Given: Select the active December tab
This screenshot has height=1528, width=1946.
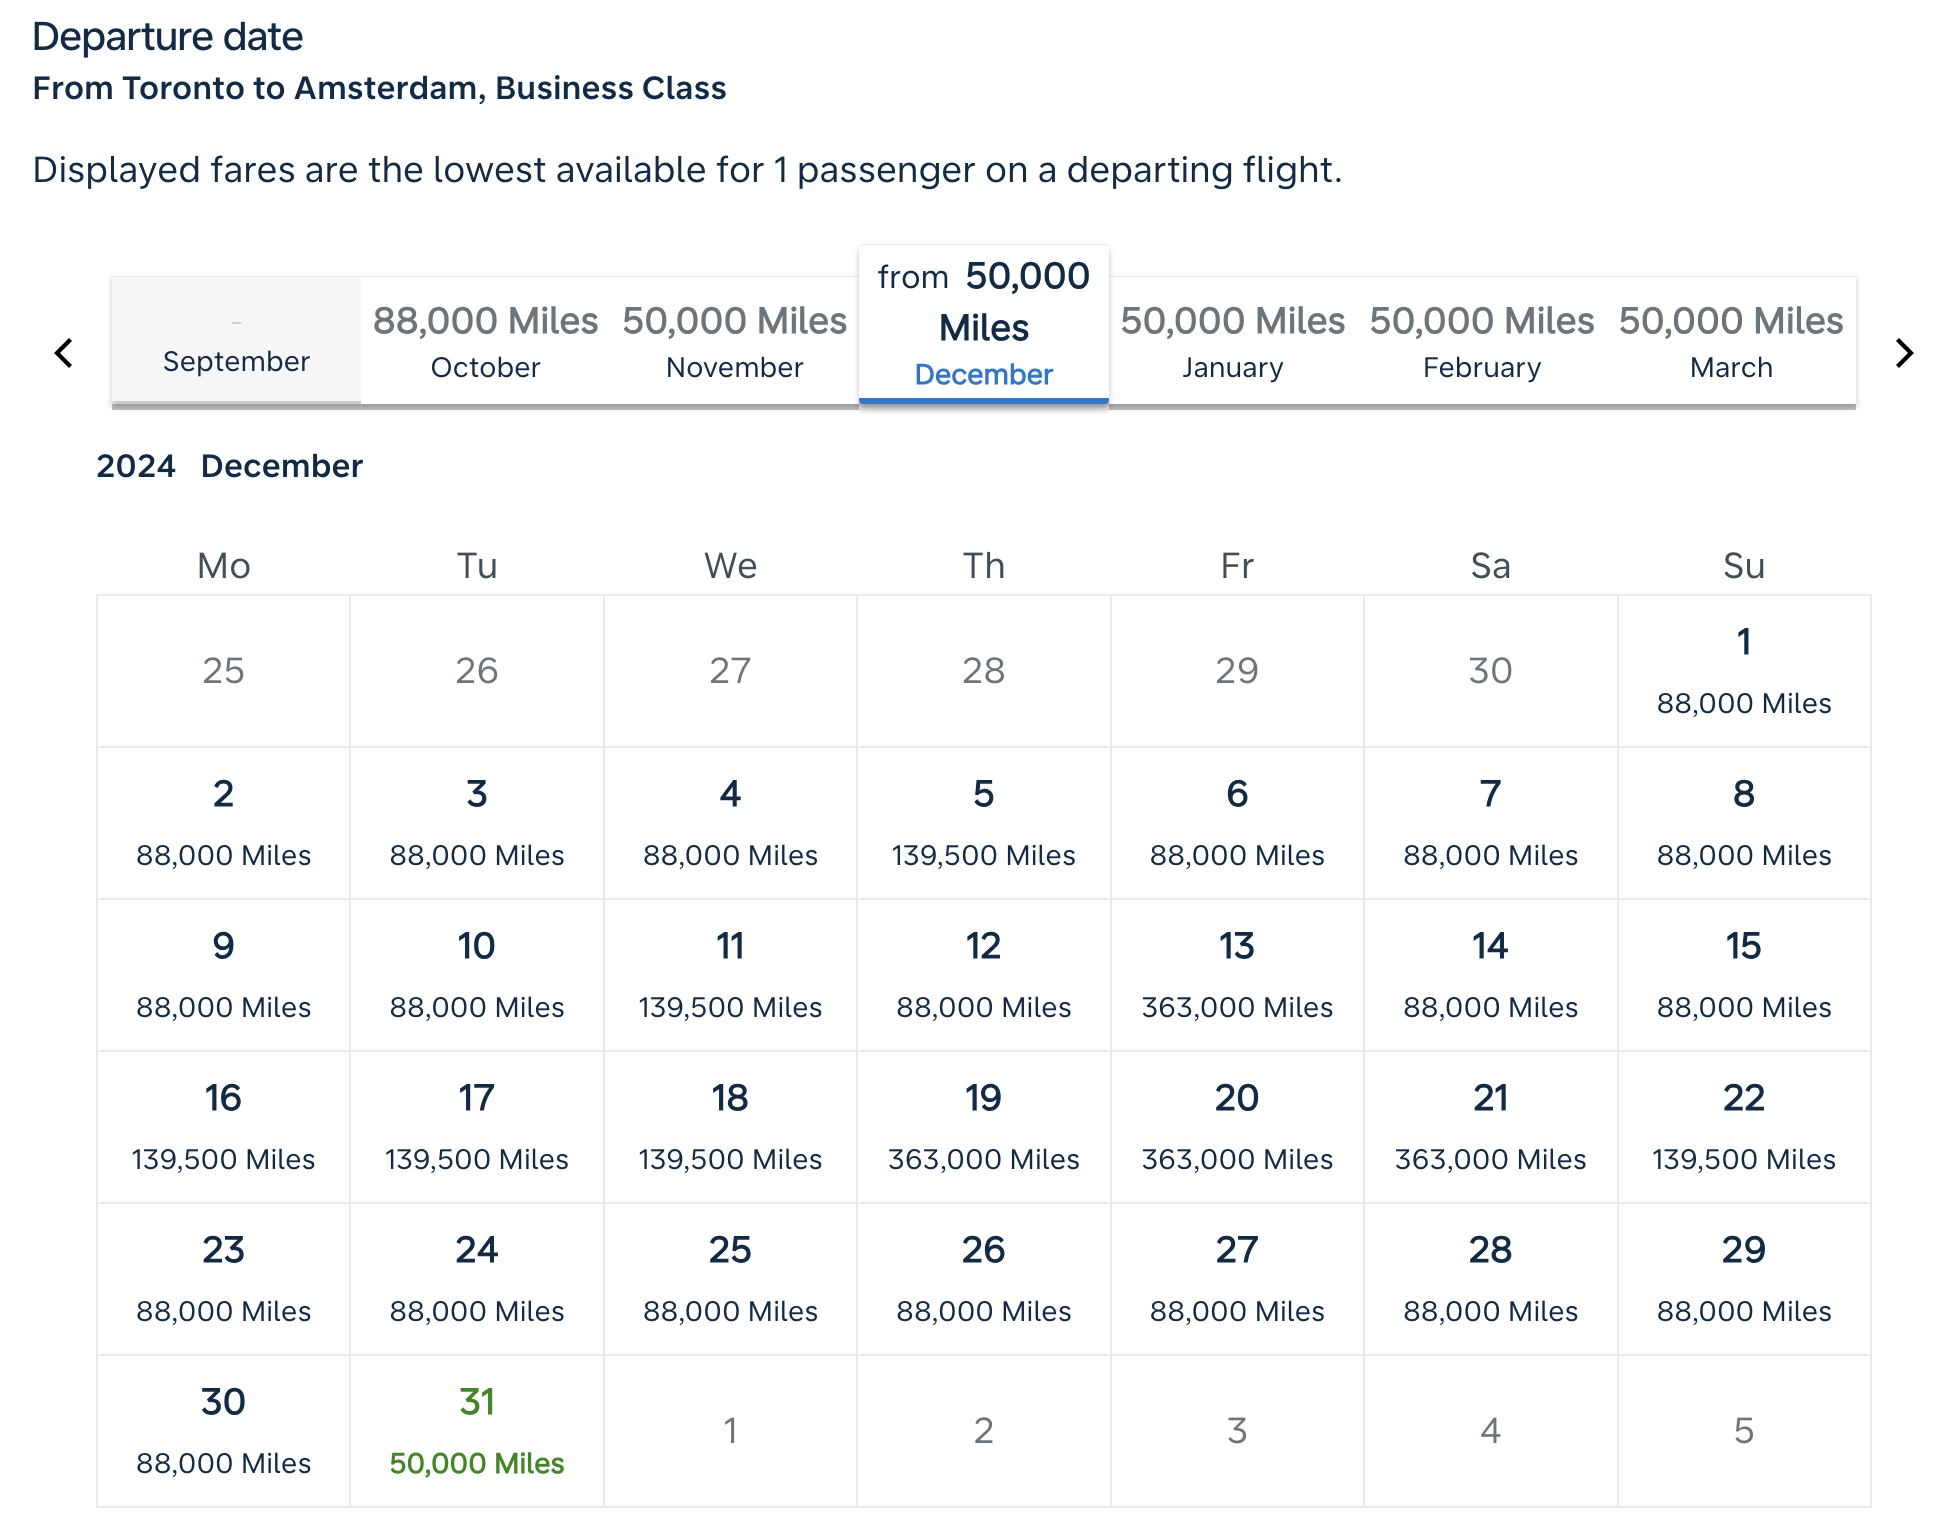Looking at the screenshot, I should pos(984,325).
